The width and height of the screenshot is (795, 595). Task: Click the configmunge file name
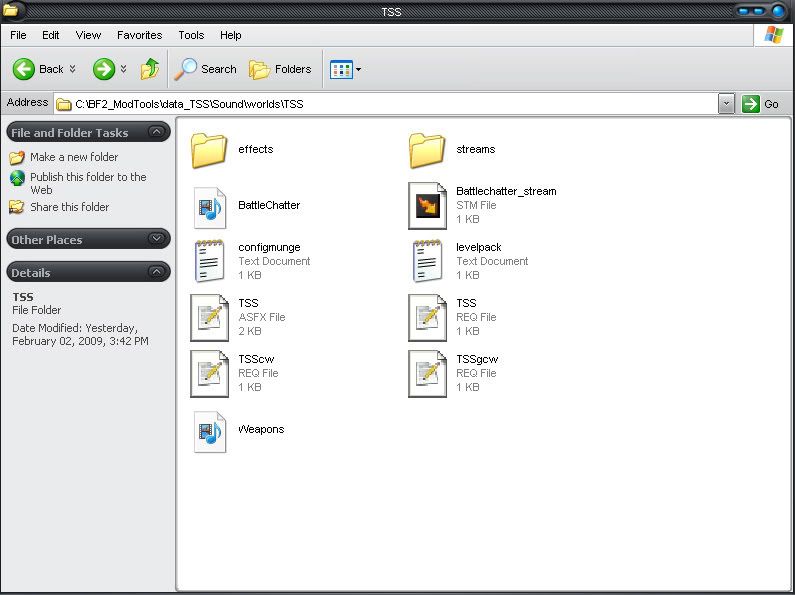(x=269, y=247)
